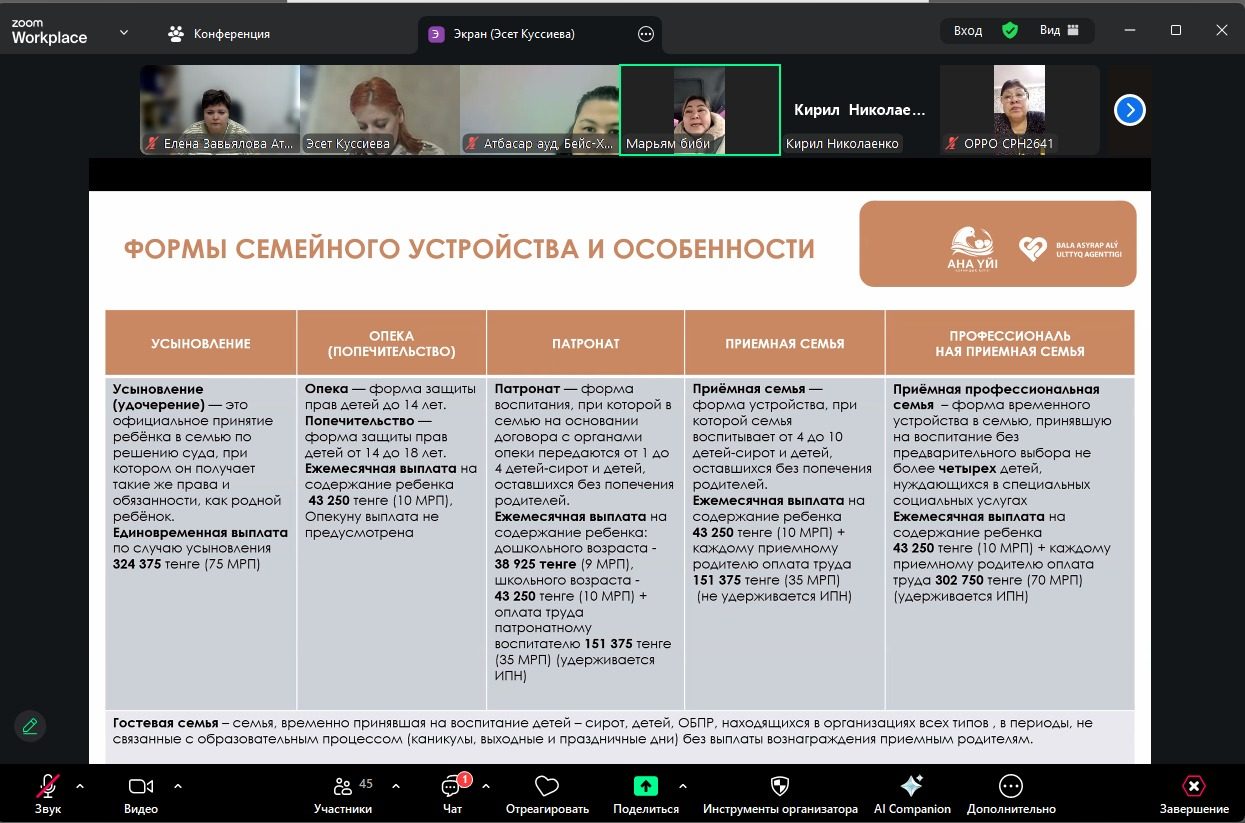Image resolution: width=1245 pixels, height=823 pixels.
Task: Open the Zoom Workplace dropdown chevron
Action: (x=124, y=32)
